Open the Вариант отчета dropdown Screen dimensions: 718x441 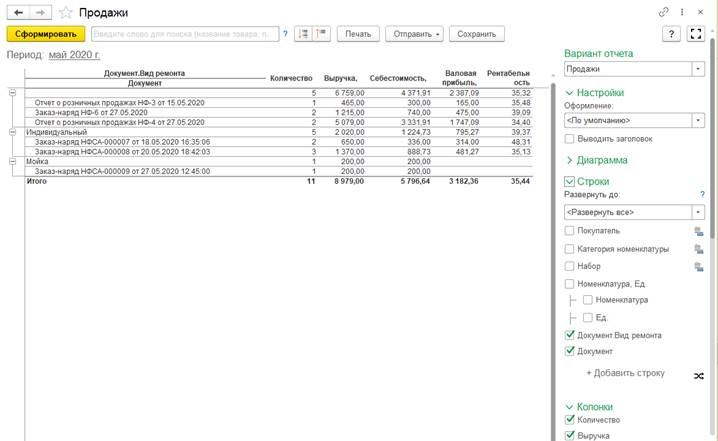(698, 69)
